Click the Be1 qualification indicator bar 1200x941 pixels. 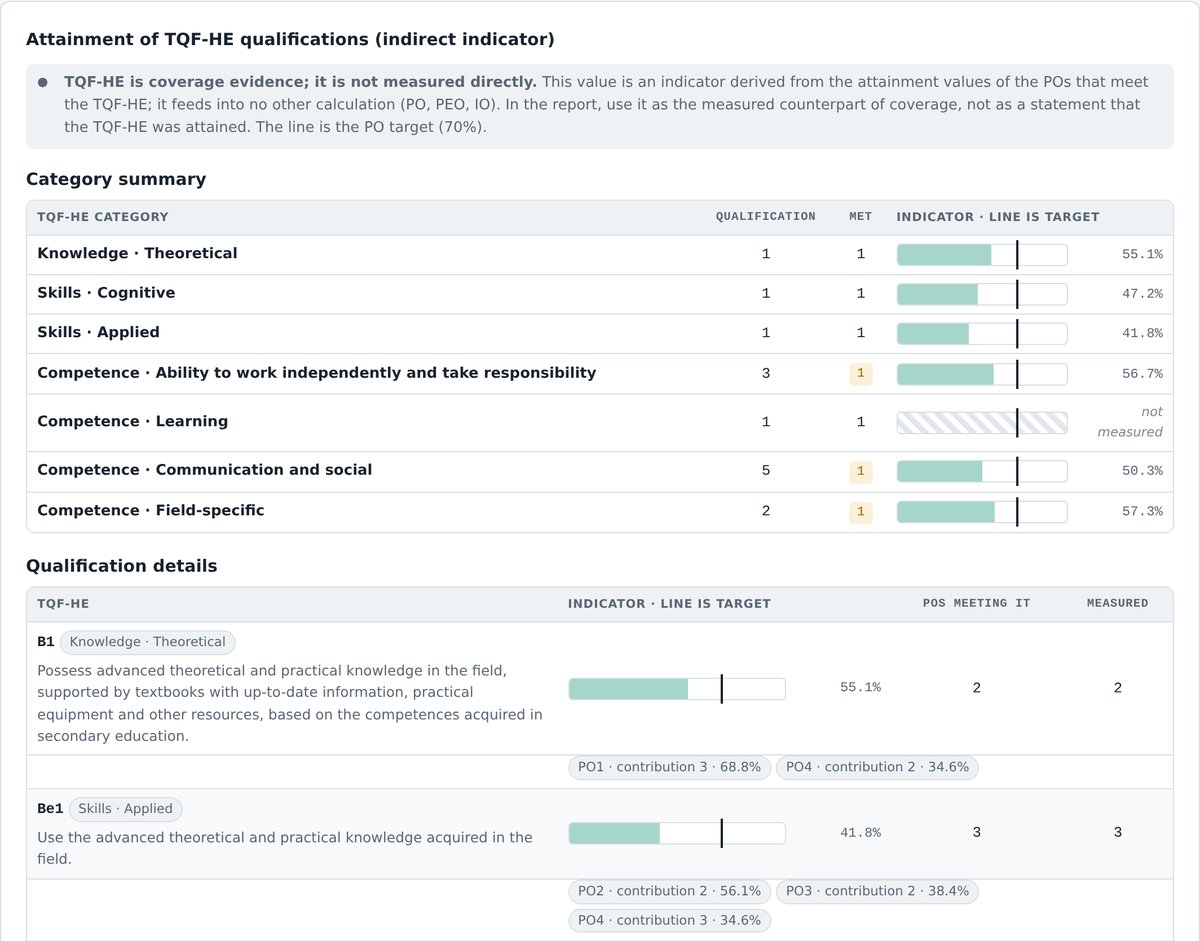(x=677, y=833)
